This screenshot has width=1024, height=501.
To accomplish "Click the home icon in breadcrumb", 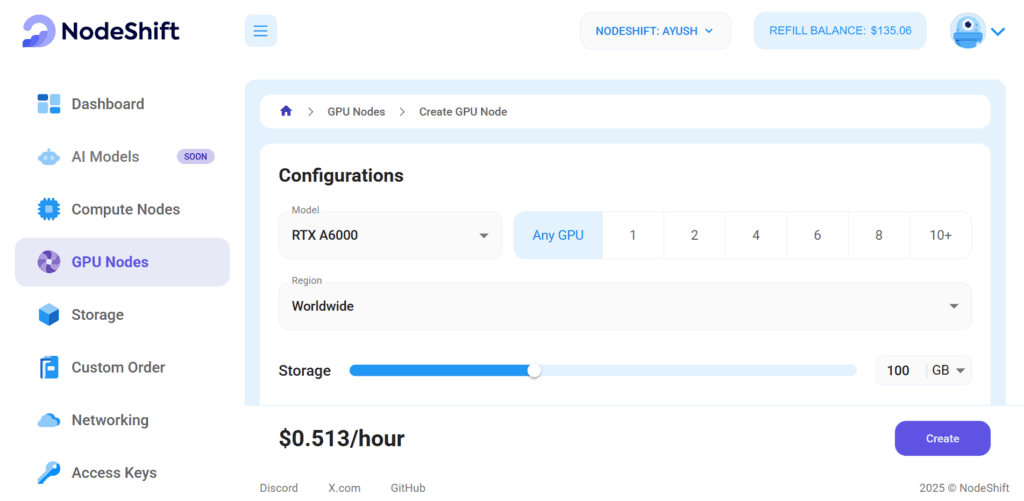I will point(286,111).
